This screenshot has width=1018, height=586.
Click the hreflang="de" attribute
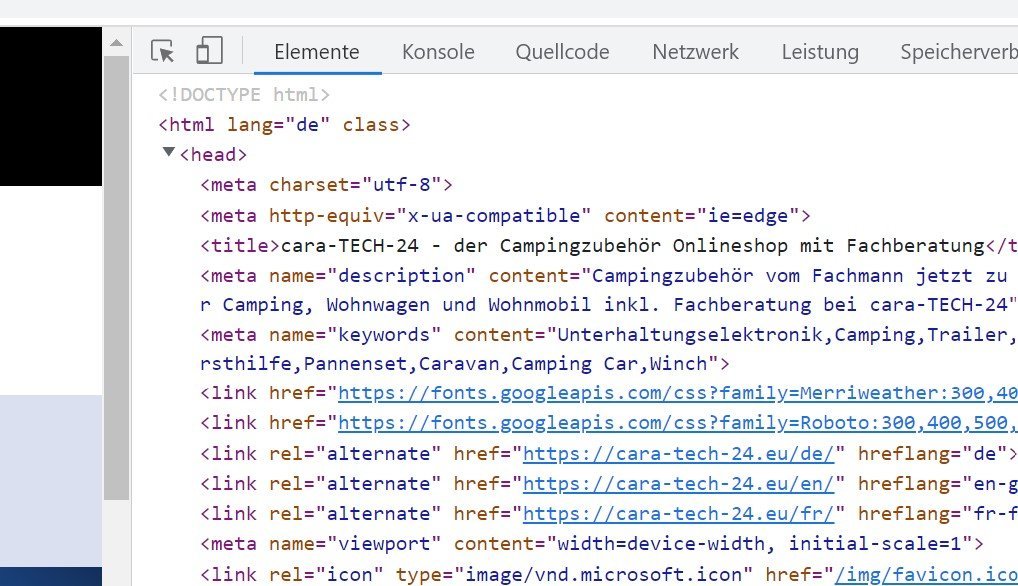(932, 454)
